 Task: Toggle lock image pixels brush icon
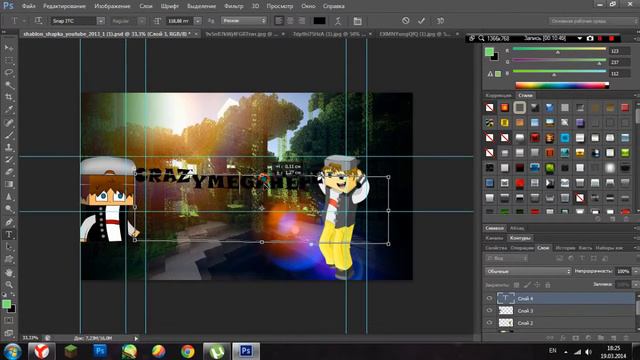527,285
